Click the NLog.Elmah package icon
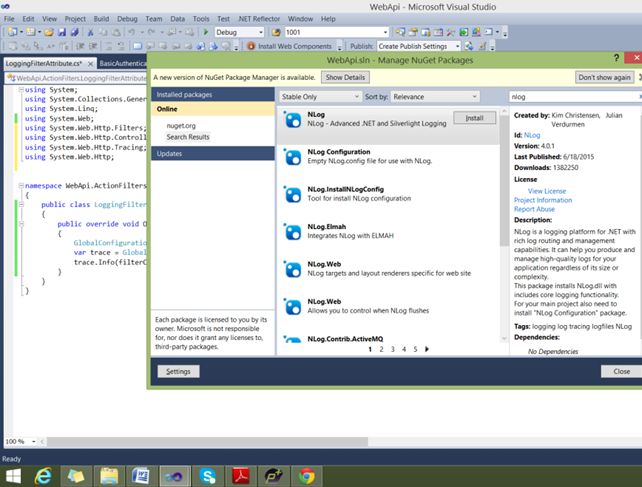Screen dimensions: 642x487 [293, 232]
